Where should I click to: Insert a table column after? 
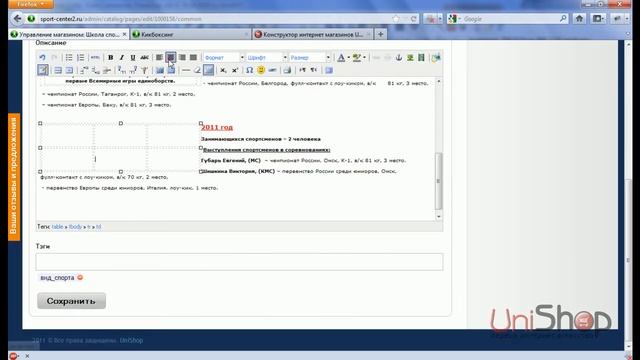133,70
